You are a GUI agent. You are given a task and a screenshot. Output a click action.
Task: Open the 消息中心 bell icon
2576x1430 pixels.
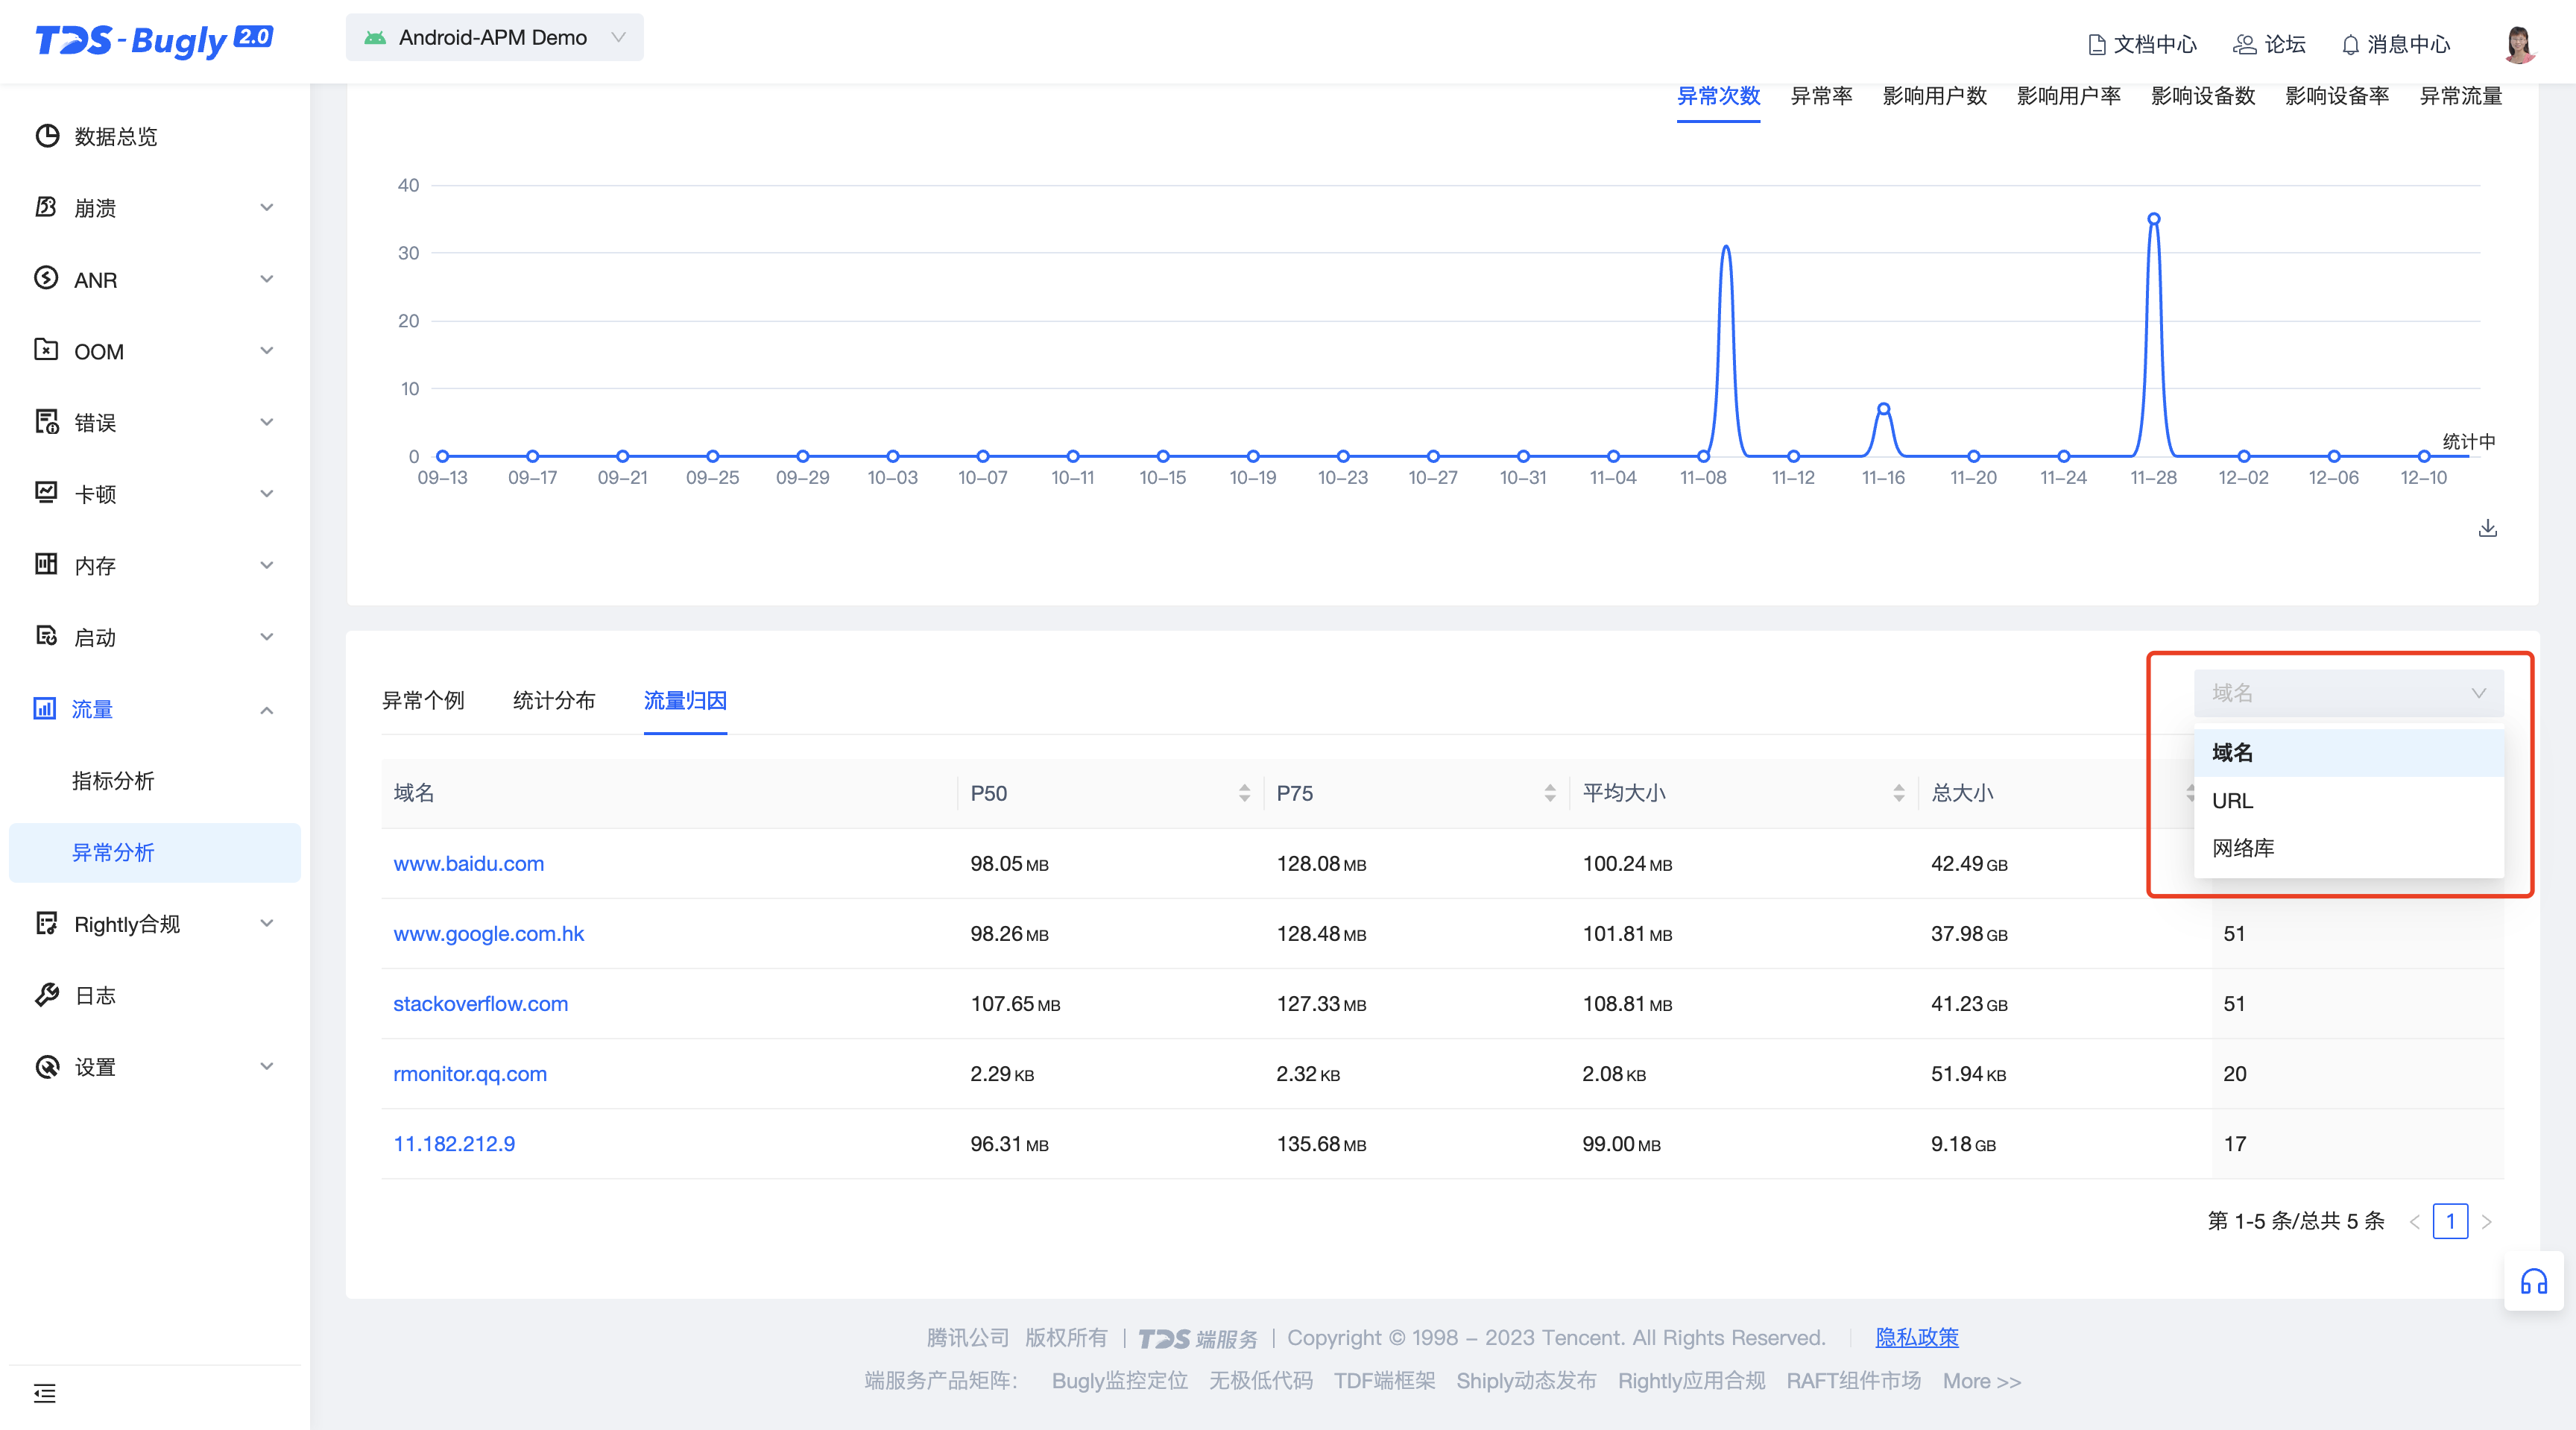pyautogui.click(x=2350, y=44)
